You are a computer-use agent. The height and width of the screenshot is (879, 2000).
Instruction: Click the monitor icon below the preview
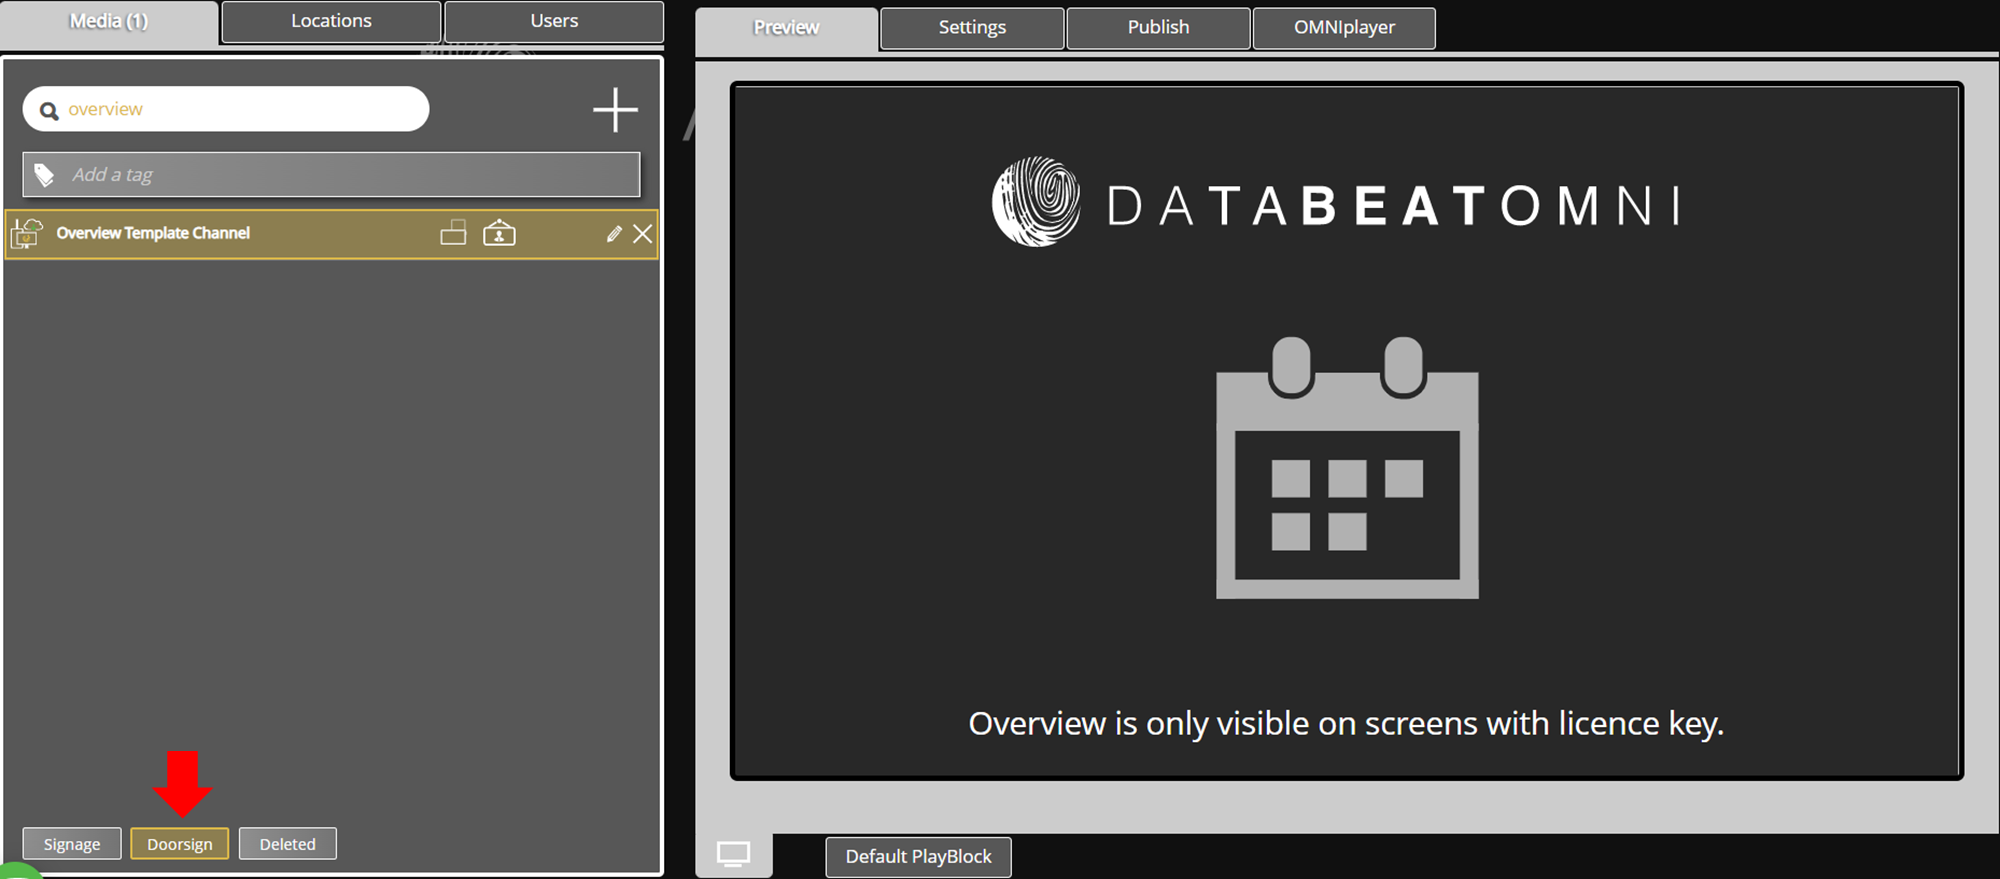(x=733, y=855)
